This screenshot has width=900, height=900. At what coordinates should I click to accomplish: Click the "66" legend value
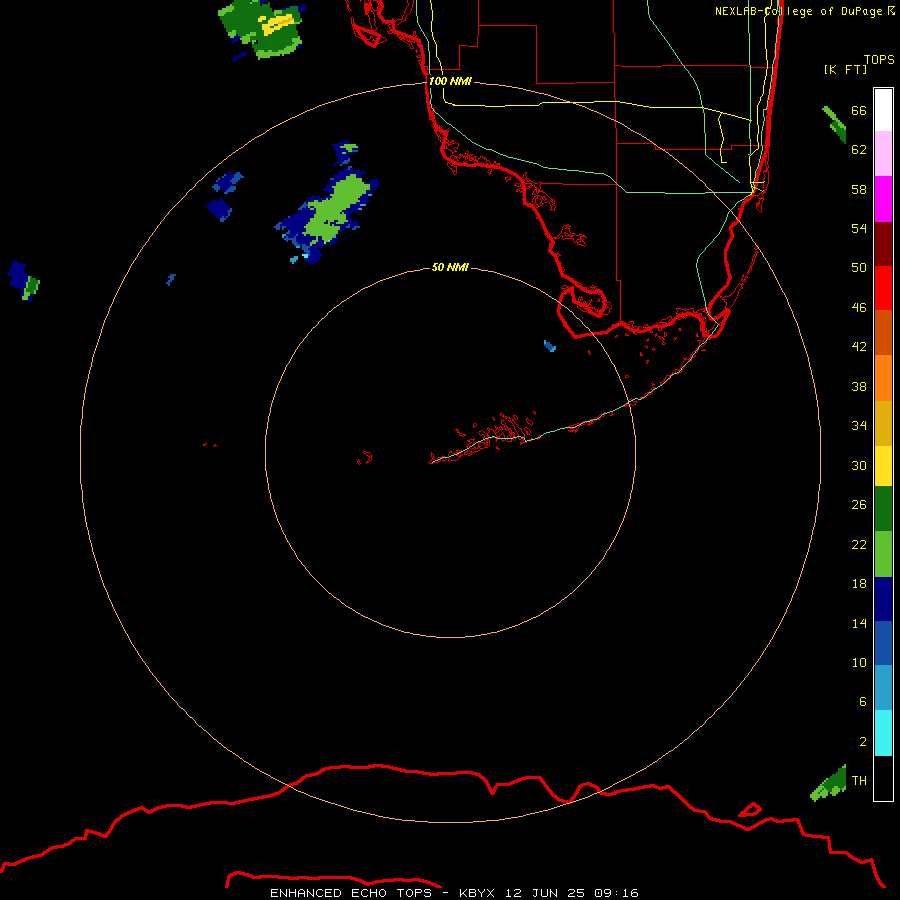point(859,110)
